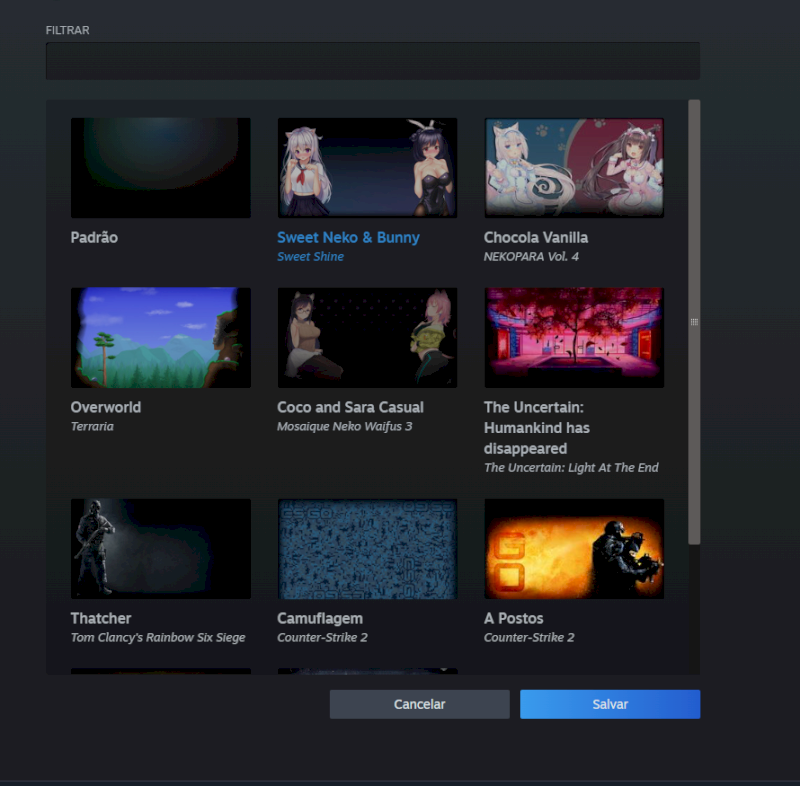Viewport: 800px width, 786px height.
Task: Click 'Counter-Strike 2' under Camuflagem
Action: coord(322,638)
